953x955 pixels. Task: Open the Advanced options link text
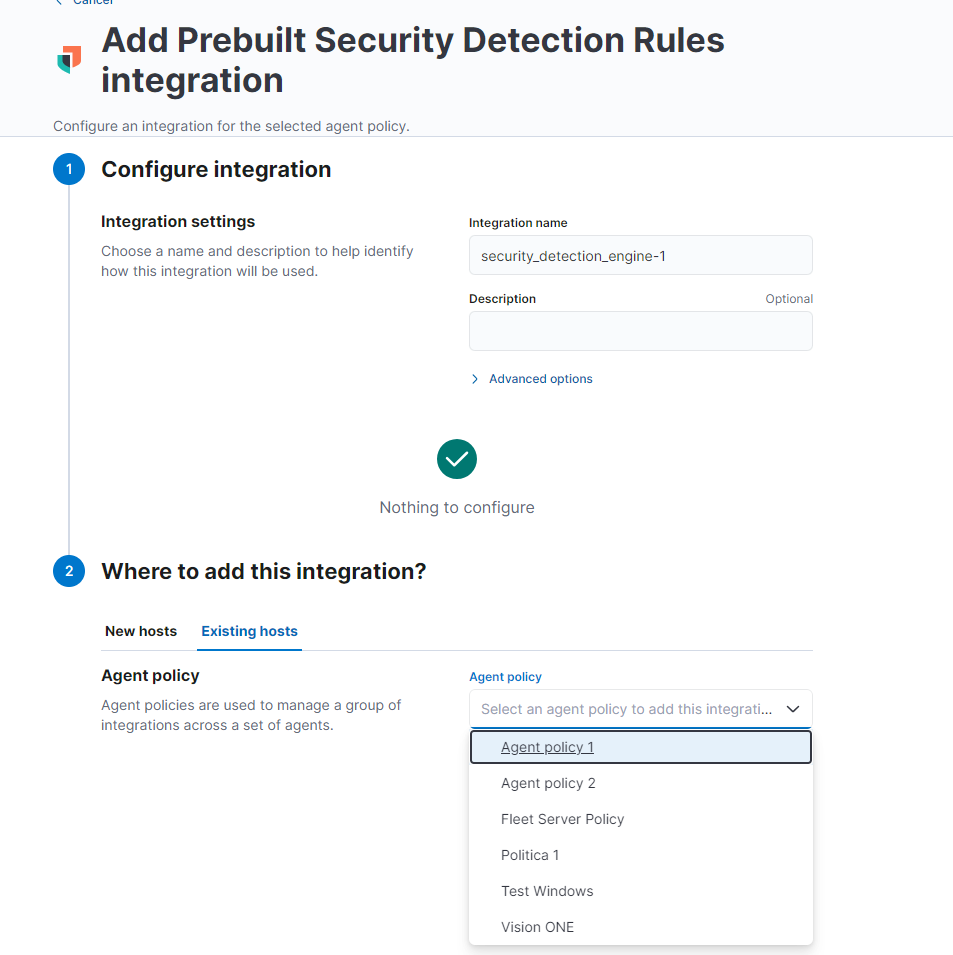[x=540, y=379]
